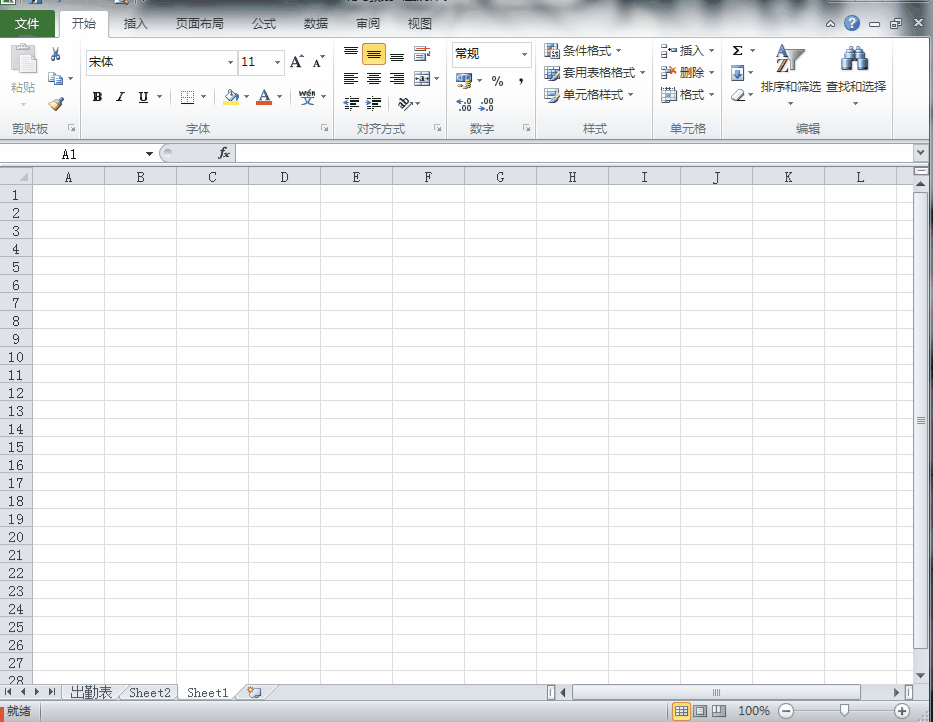Click the Copy icon in clipboard group
933x722 pixels.
(55, 79)
